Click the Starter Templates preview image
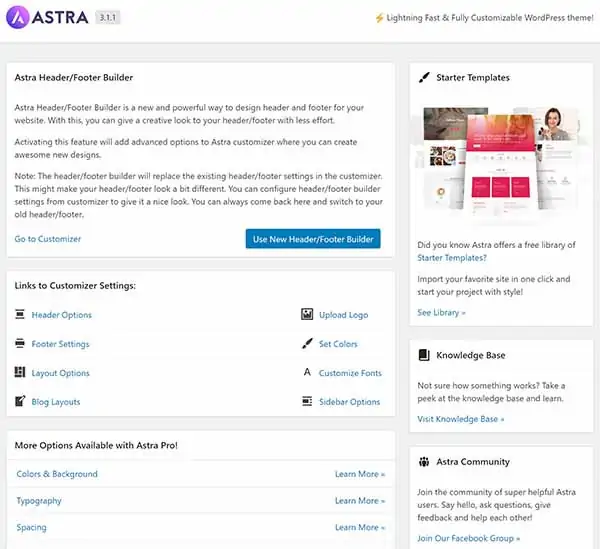 click(501, 160)
